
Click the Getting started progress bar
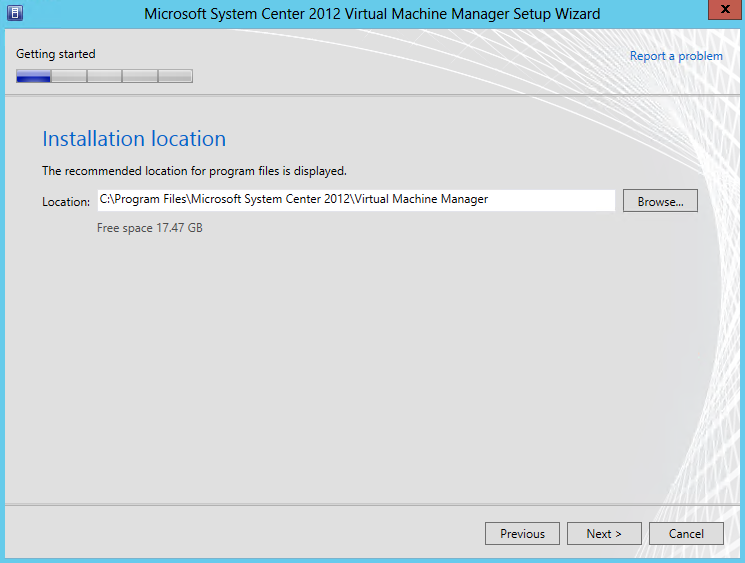click(x=104, y=76)
